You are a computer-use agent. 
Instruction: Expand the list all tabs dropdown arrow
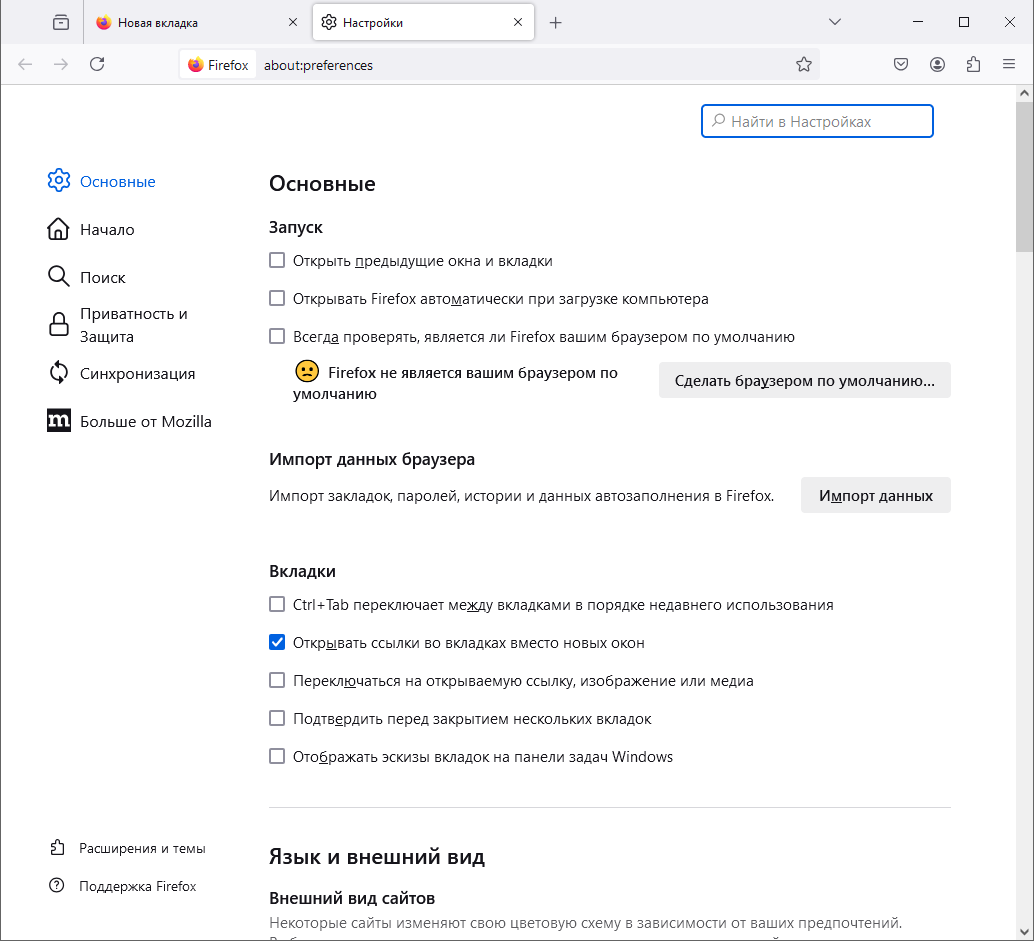point(835,22)
